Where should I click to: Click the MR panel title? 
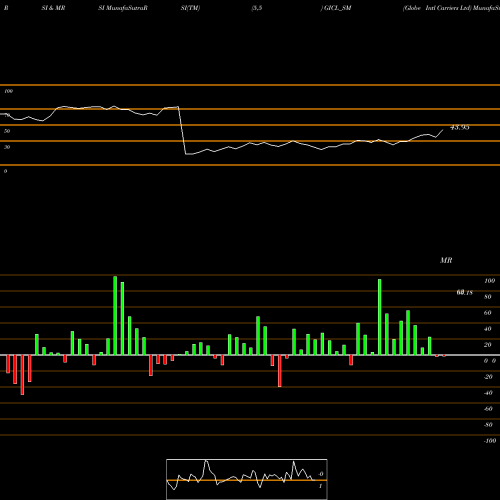[446, 260]
